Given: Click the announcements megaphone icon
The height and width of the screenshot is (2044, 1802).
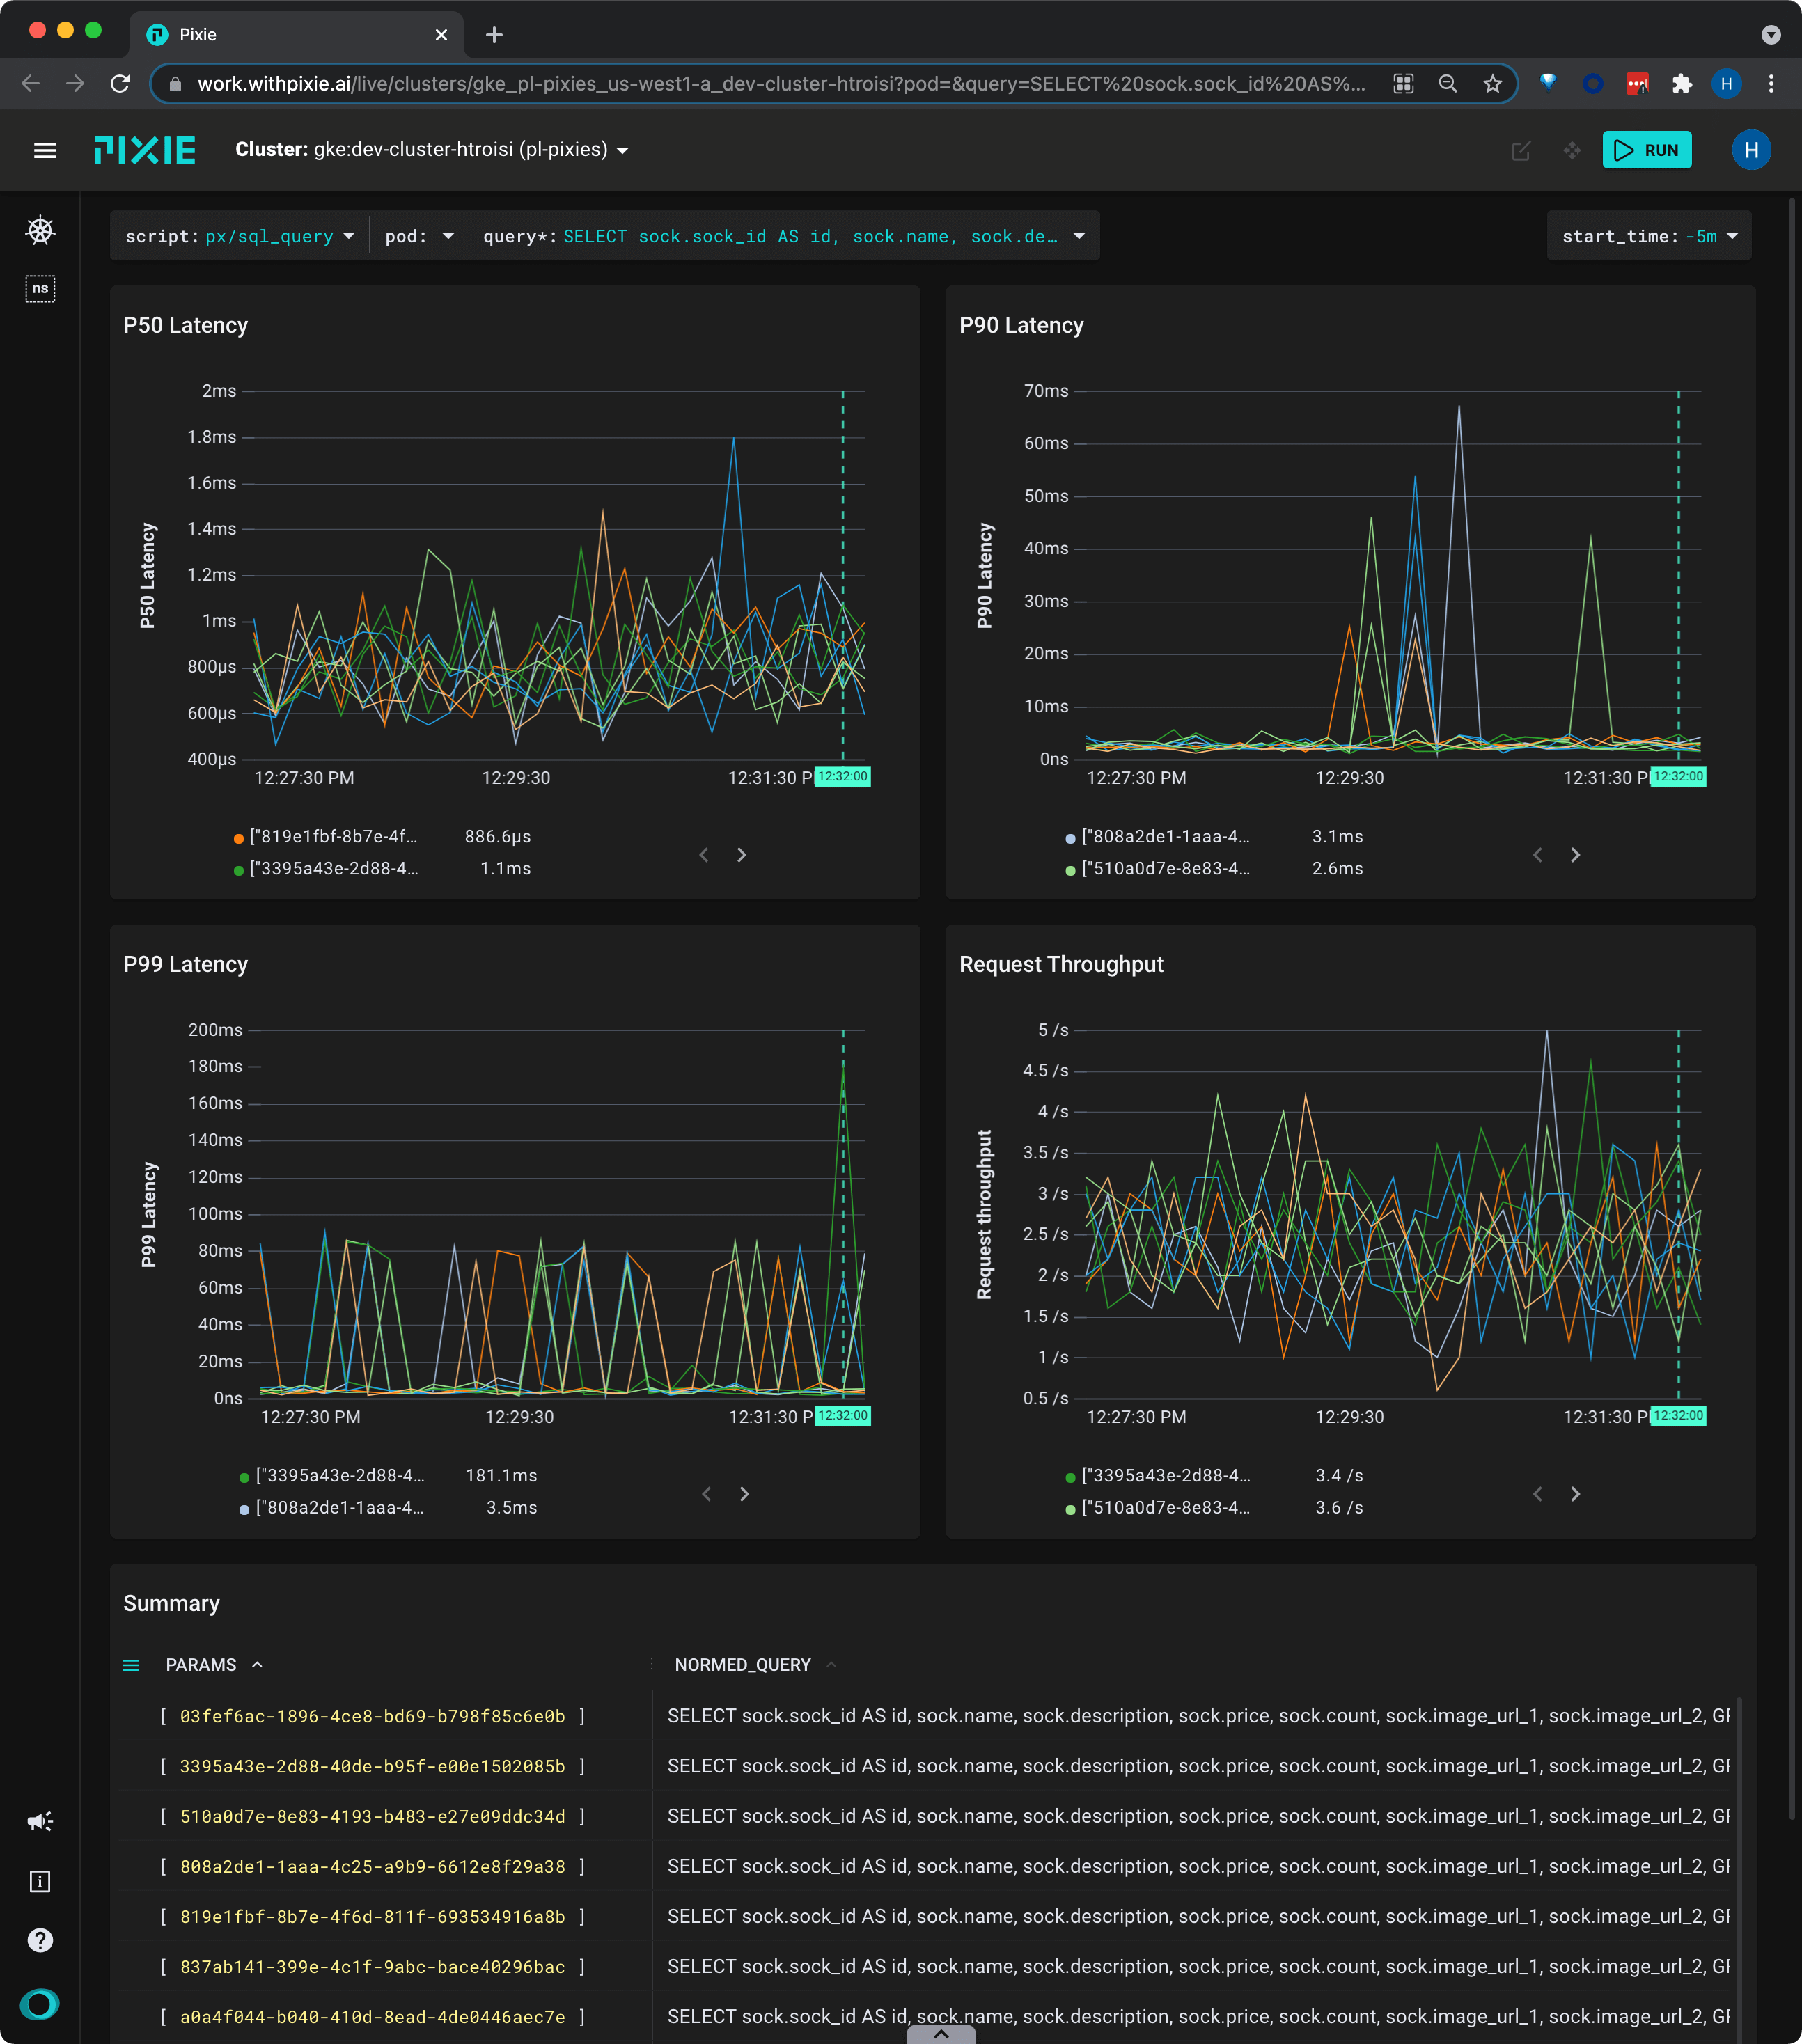Looking at the screenshot, I should tap(40, 1821).
